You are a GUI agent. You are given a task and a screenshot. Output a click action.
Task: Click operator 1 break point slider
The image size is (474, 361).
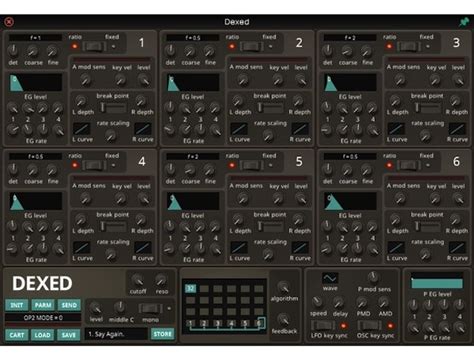(114, 107)
